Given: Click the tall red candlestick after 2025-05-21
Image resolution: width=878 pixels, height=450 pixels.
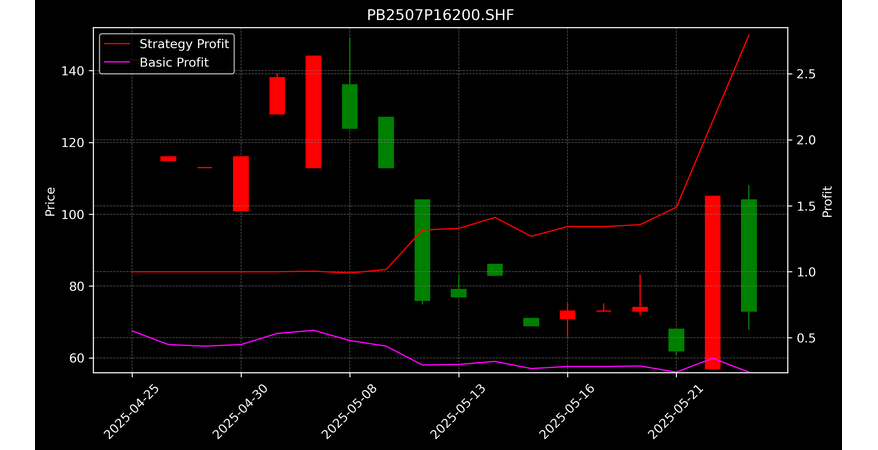Looking at the screenshot, I should pyautogui.click(x=712, y=283).
